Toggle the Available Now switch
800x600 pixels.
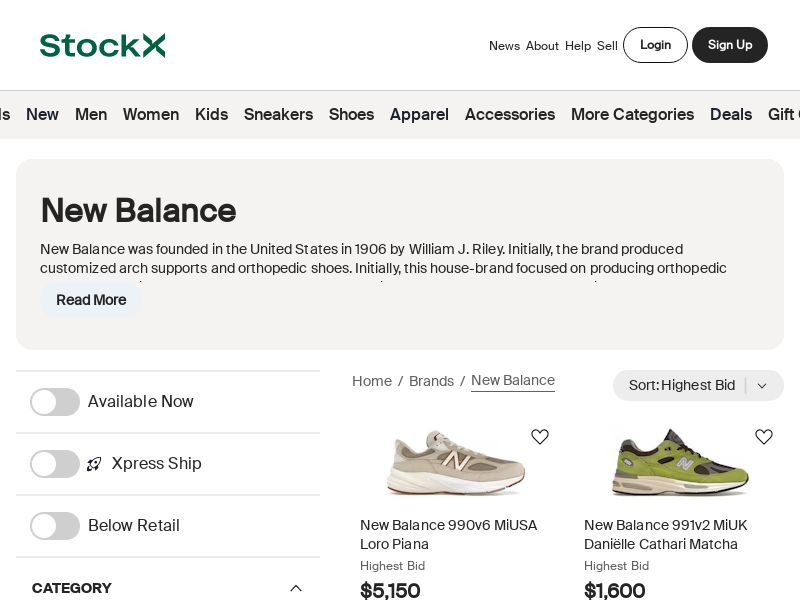[x=55, y=402]
